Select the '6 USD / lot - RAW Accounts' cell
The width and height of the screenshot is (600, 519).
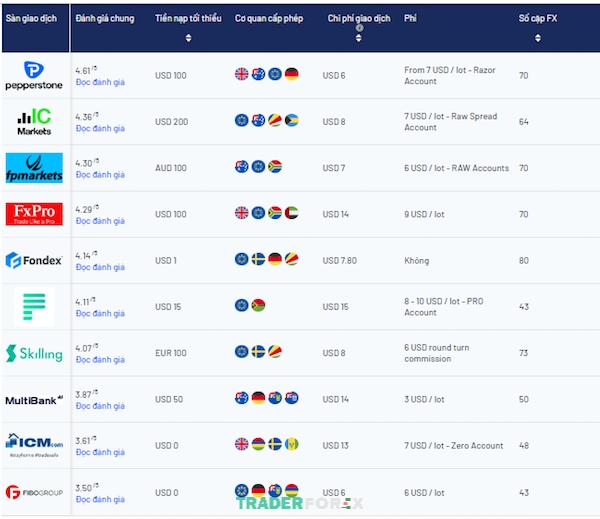[x=457, y=168]
